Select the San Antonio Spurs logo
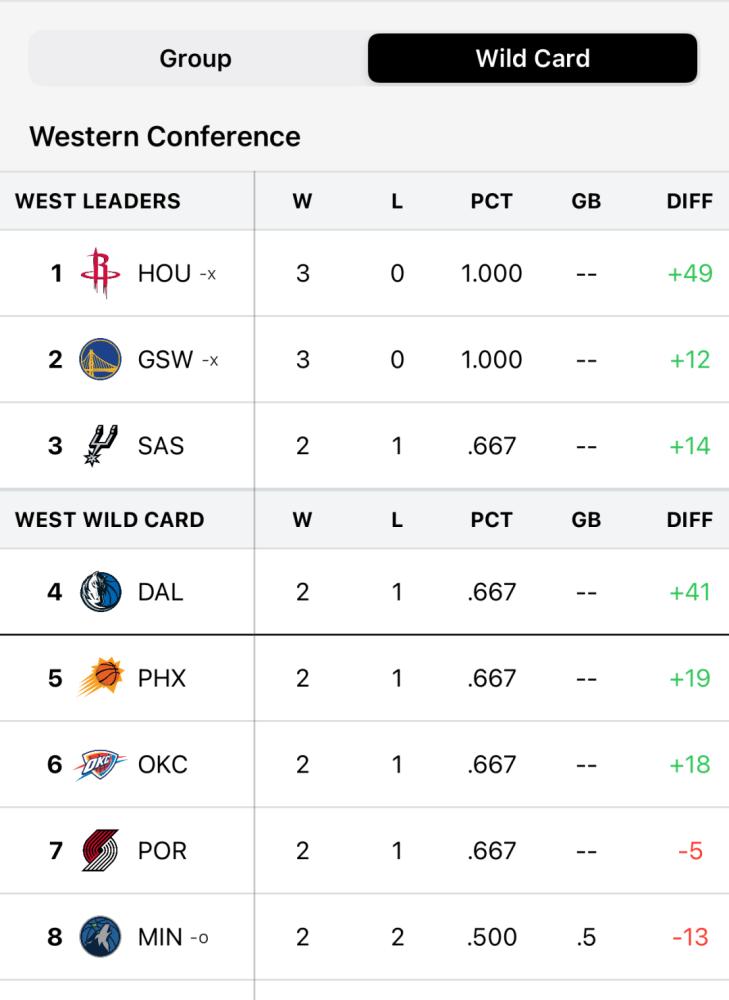The height and width of the screenshot is (1000, 729). 101,445
